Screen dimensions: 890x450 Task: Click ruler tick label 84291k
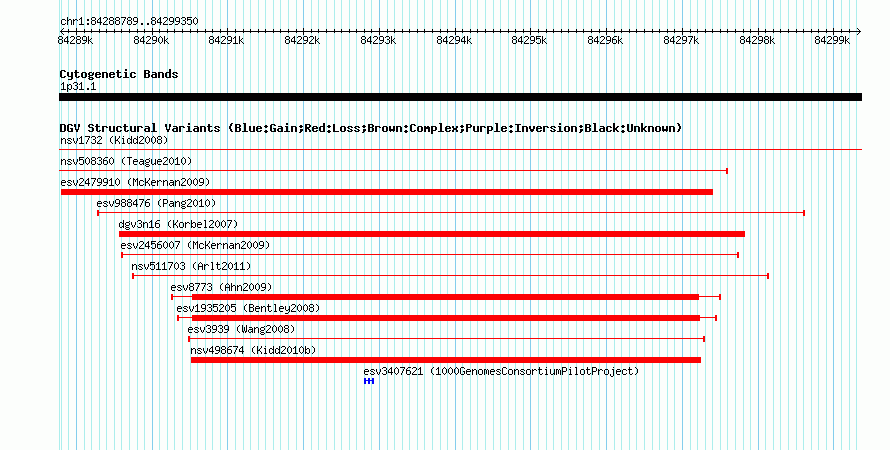(x=226, y=40)
